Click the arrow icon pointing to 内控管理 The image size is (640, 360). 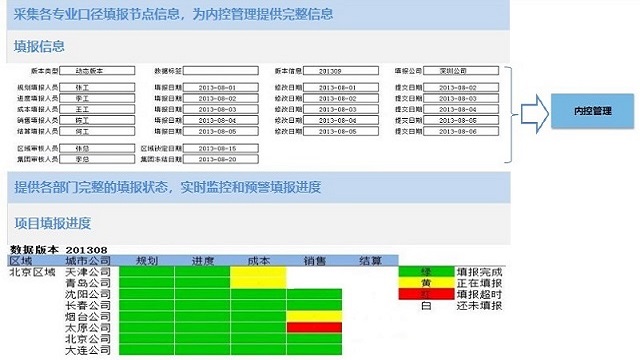[x=536, y=114]
